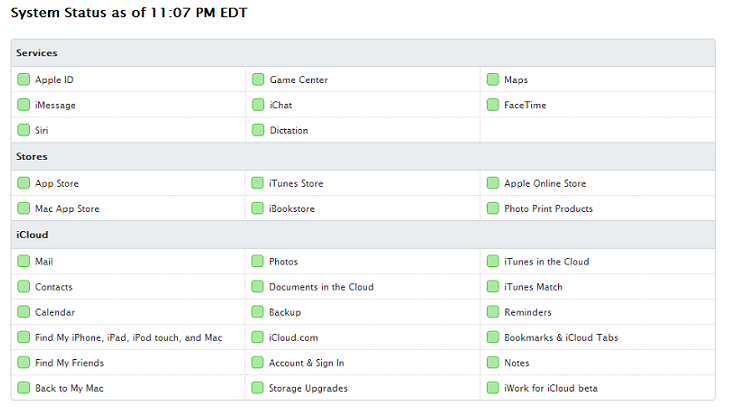This screenshot has height=414, width=731.
Task: Open the App Store status entry
Action: point(57,184)
